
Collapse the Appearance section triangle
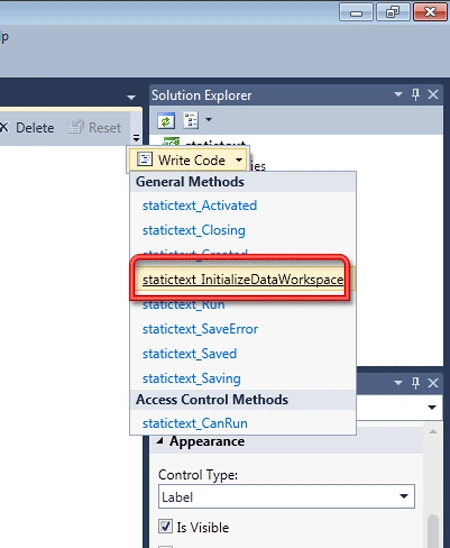(x=160, y=441)
